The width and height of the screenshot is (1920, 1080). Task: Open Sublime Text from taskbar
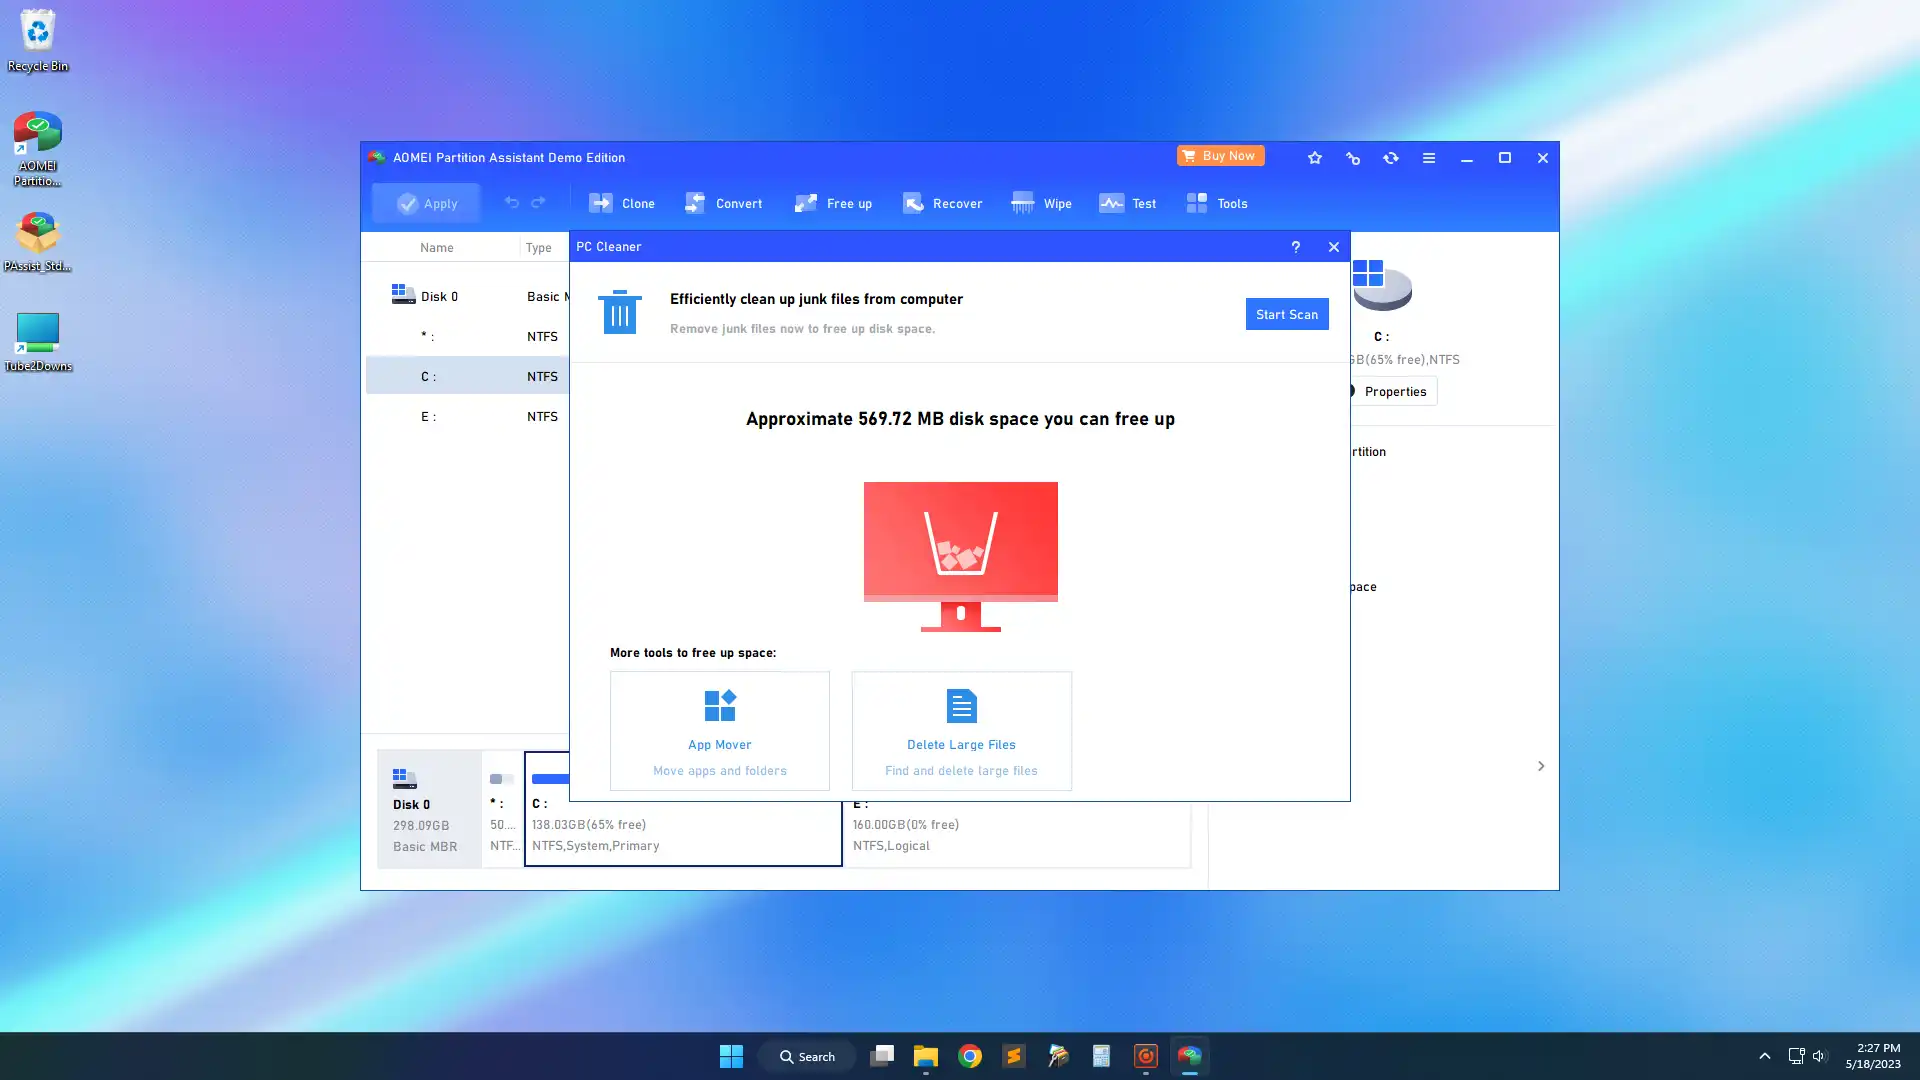pyautogui.click(x=1013, y=1056)
